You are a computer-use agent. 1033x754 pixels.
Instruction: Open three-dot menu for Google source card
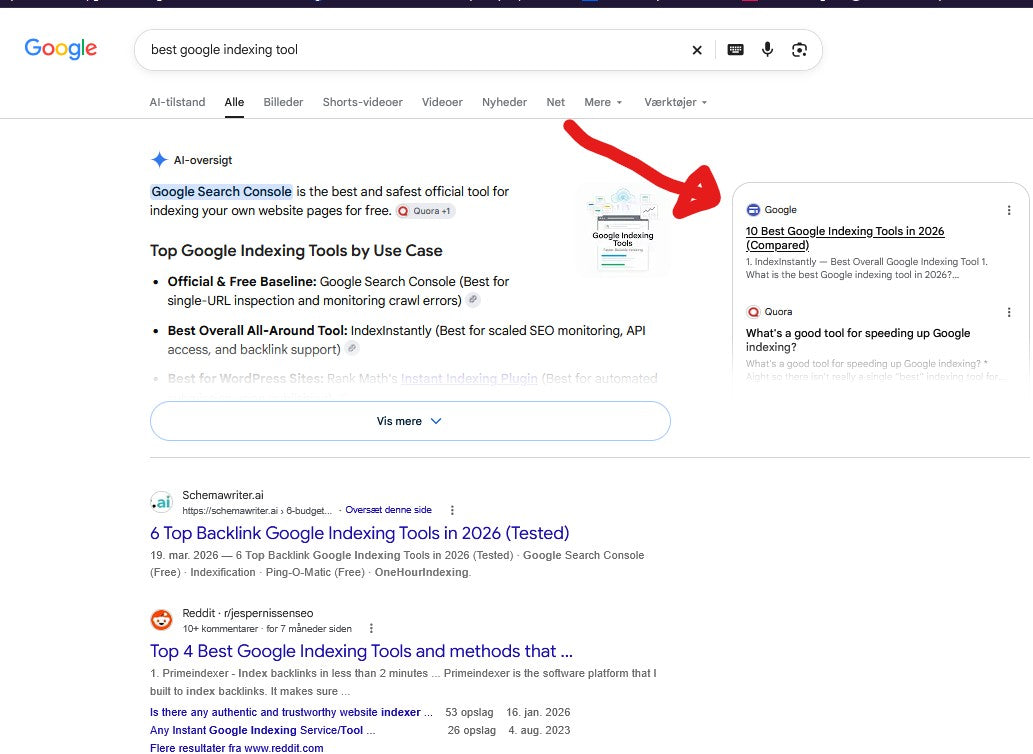pyautogui.click(x=1009, y=210)
